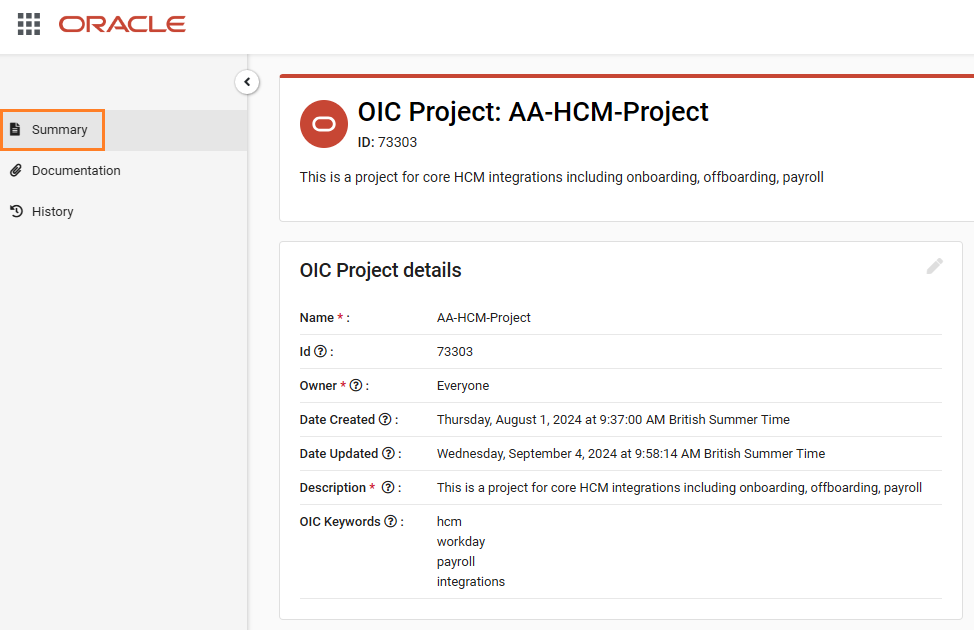This screenshot has width=974, height=630.
Task: Click the Summary document icon
Action: 16,129
